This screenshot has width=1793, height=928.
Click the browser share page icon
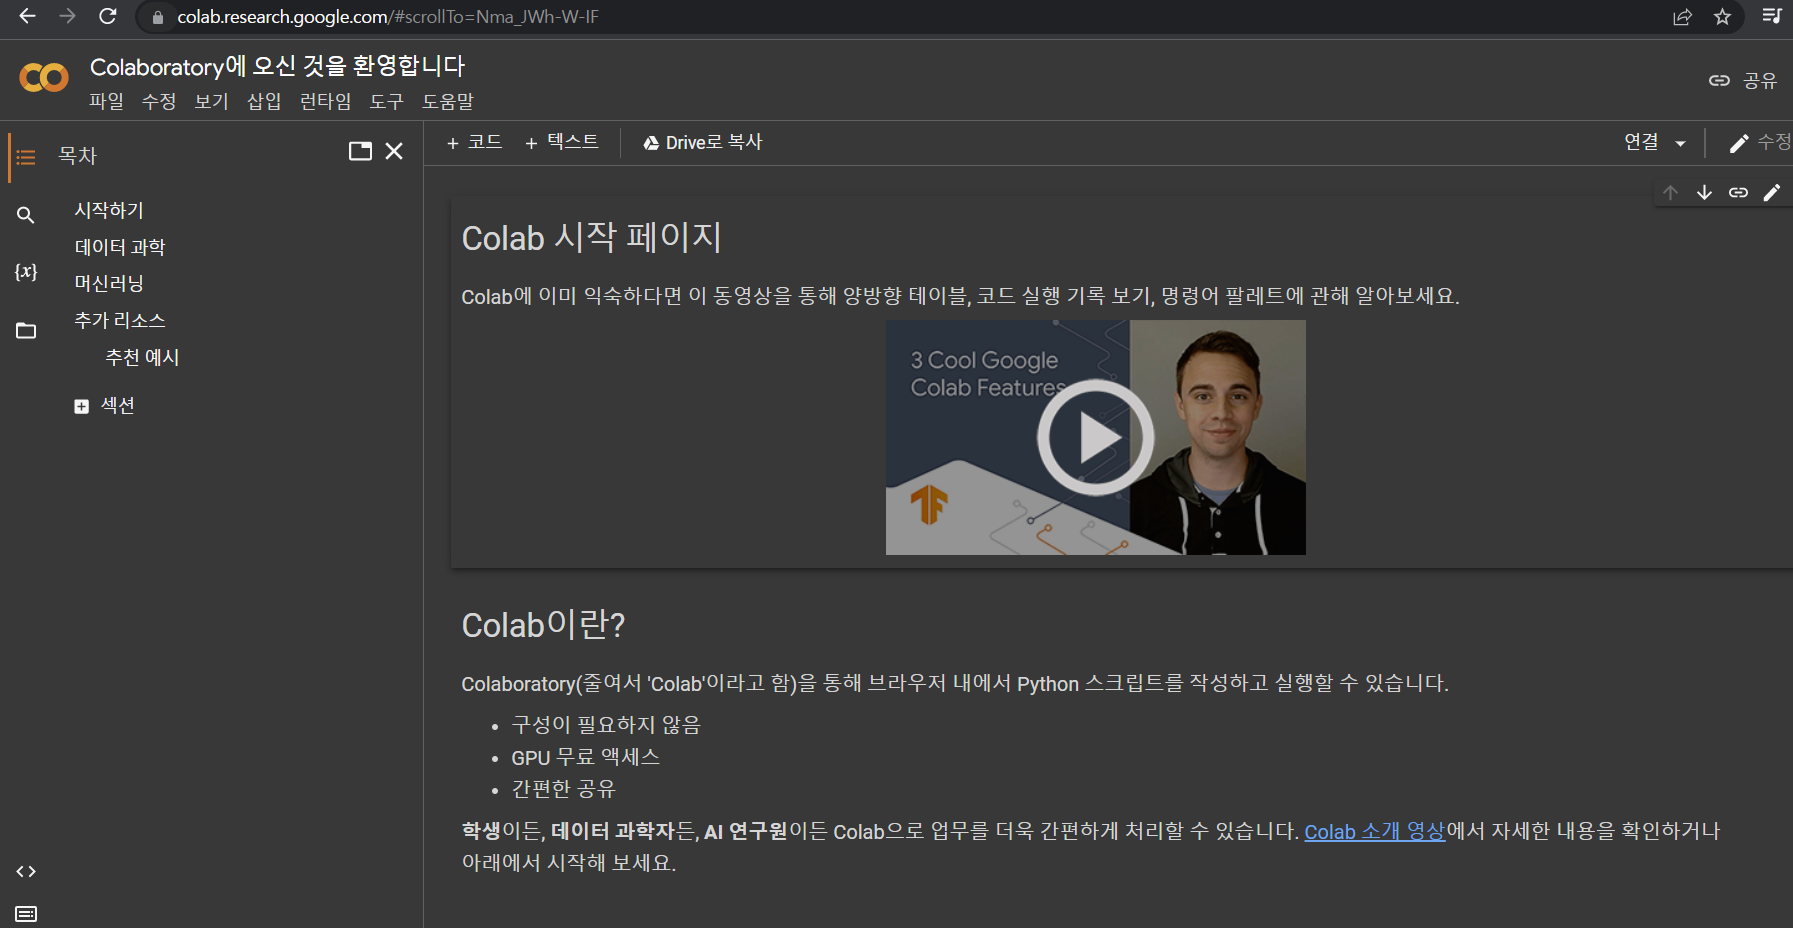[x=1683, y=17]
